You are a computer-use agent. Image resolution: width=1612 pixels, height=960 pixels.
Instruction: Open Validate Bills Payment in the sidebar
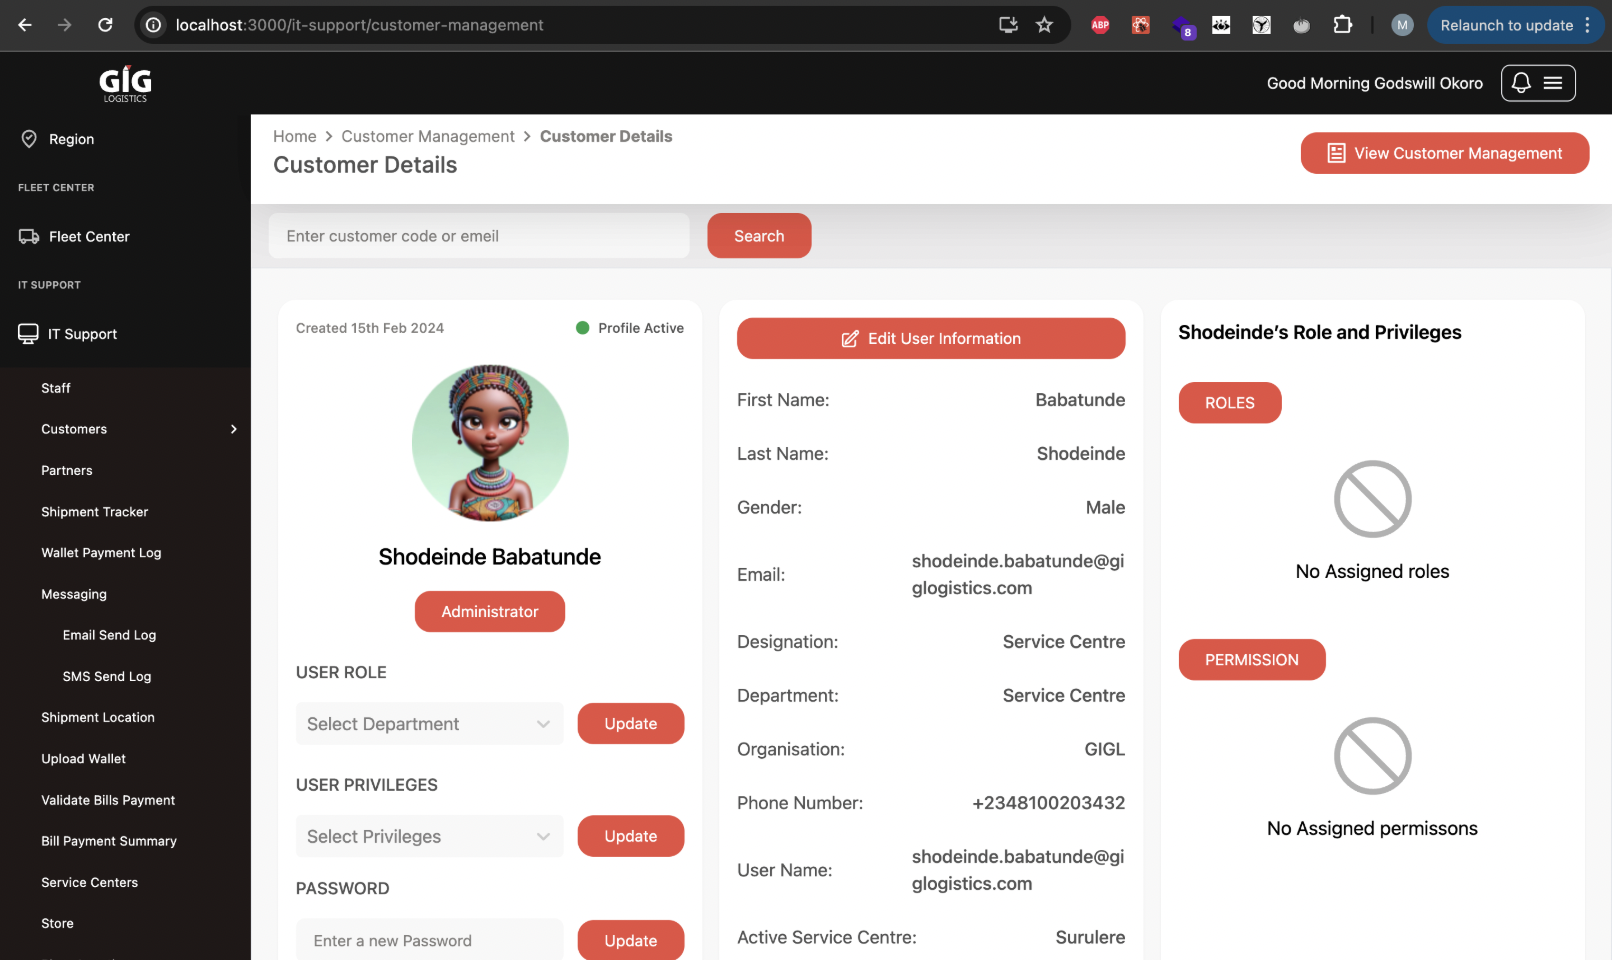[108, 800]
